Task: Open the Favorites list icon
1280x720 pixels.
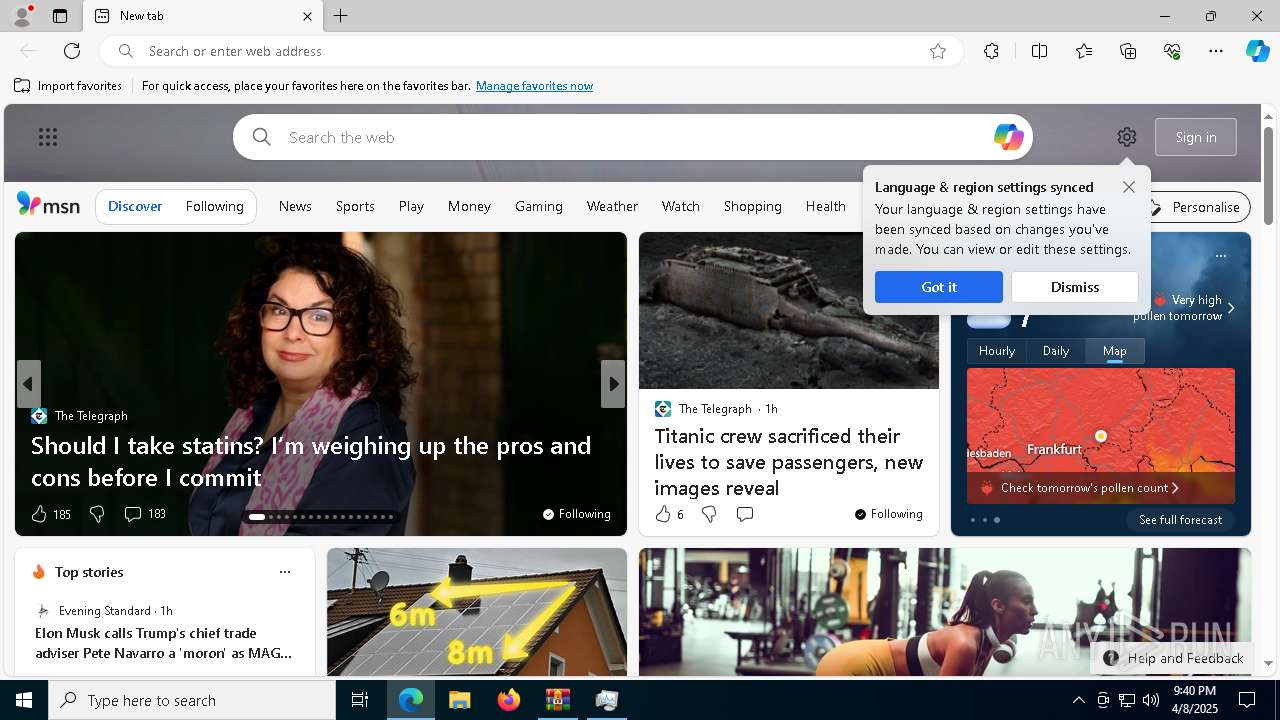Action: pos(1084,51)
